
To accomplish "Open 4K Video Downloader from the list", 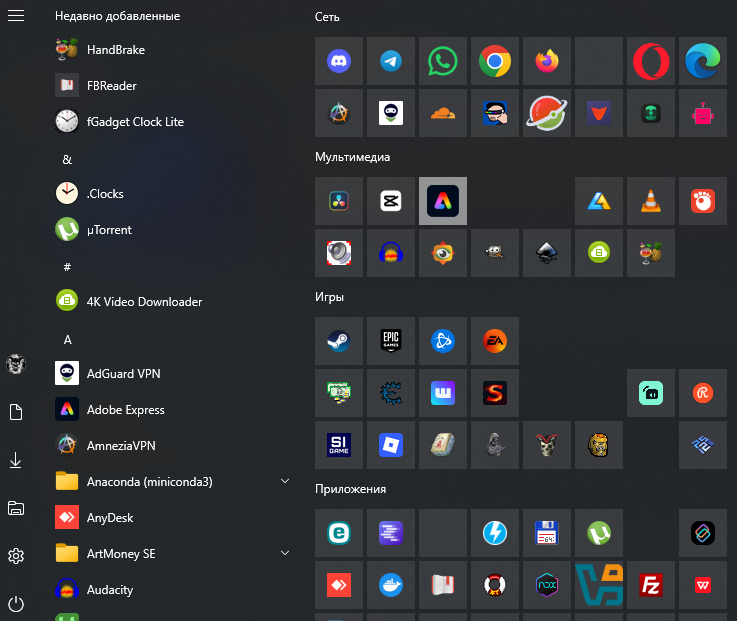I will [x=172, y=301].
